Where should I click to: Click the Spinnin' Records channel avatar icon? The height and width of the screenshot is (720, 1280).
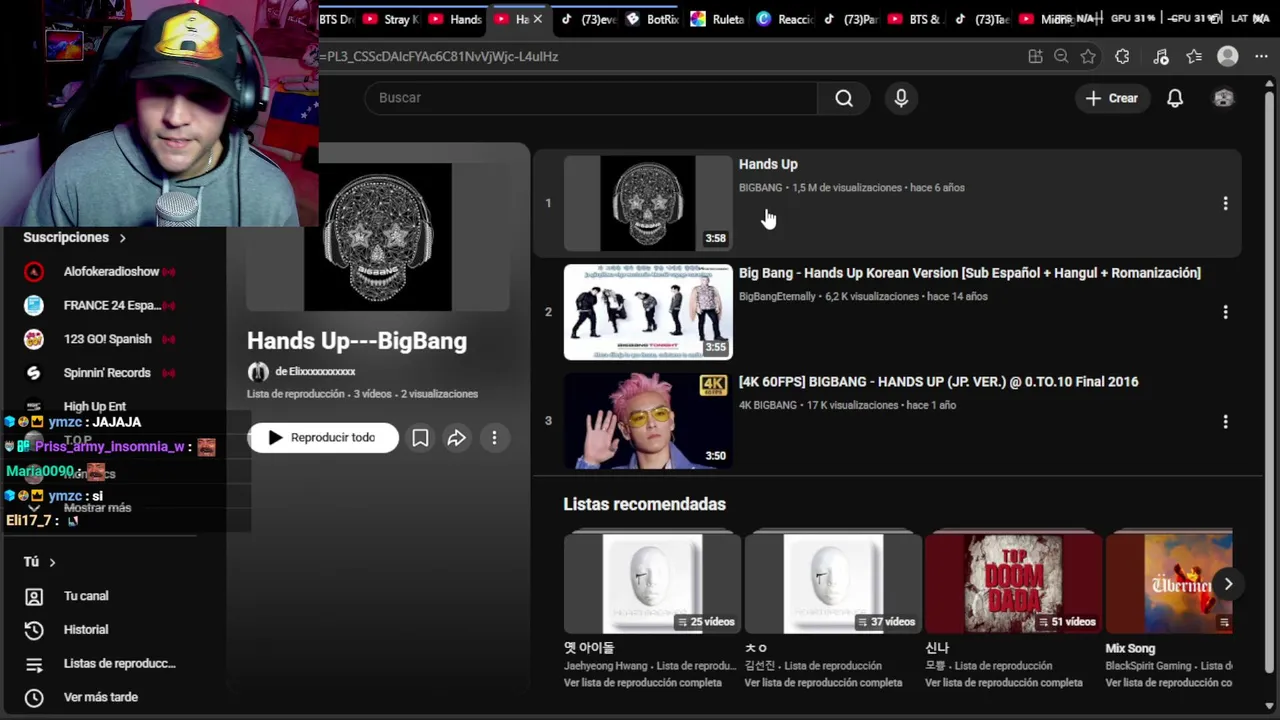pyautogui.click(x=34, y=373)
